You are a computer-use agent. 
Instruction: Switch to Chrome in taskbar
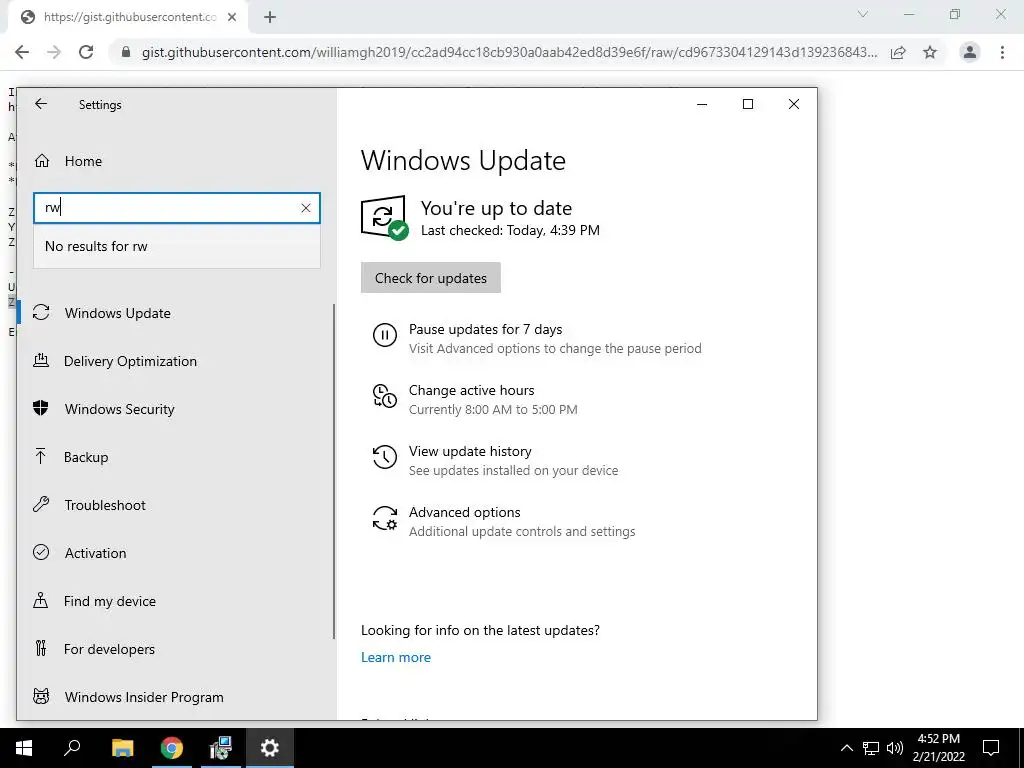(x=172, y=748)
